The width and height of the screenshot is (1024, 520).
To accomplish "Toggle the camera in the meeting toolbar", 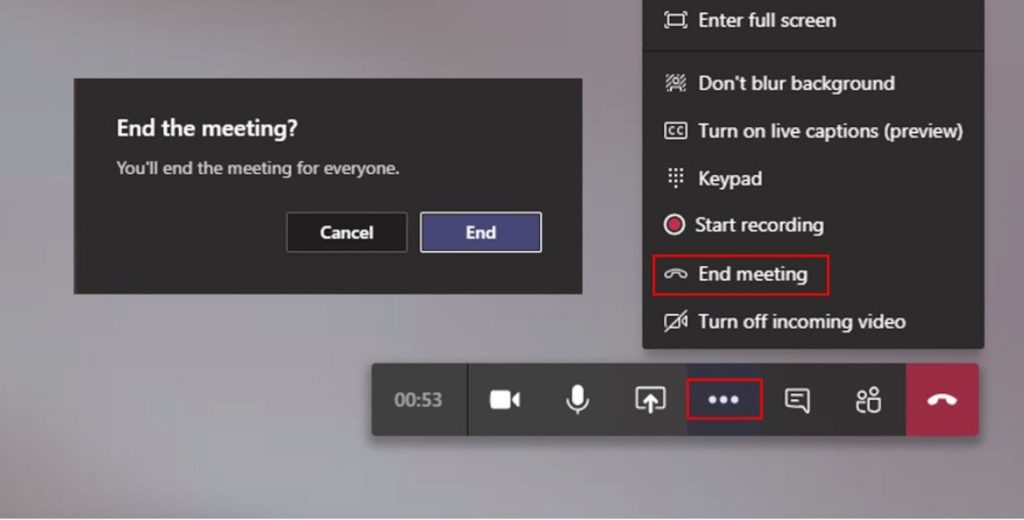I will (505, 400).
